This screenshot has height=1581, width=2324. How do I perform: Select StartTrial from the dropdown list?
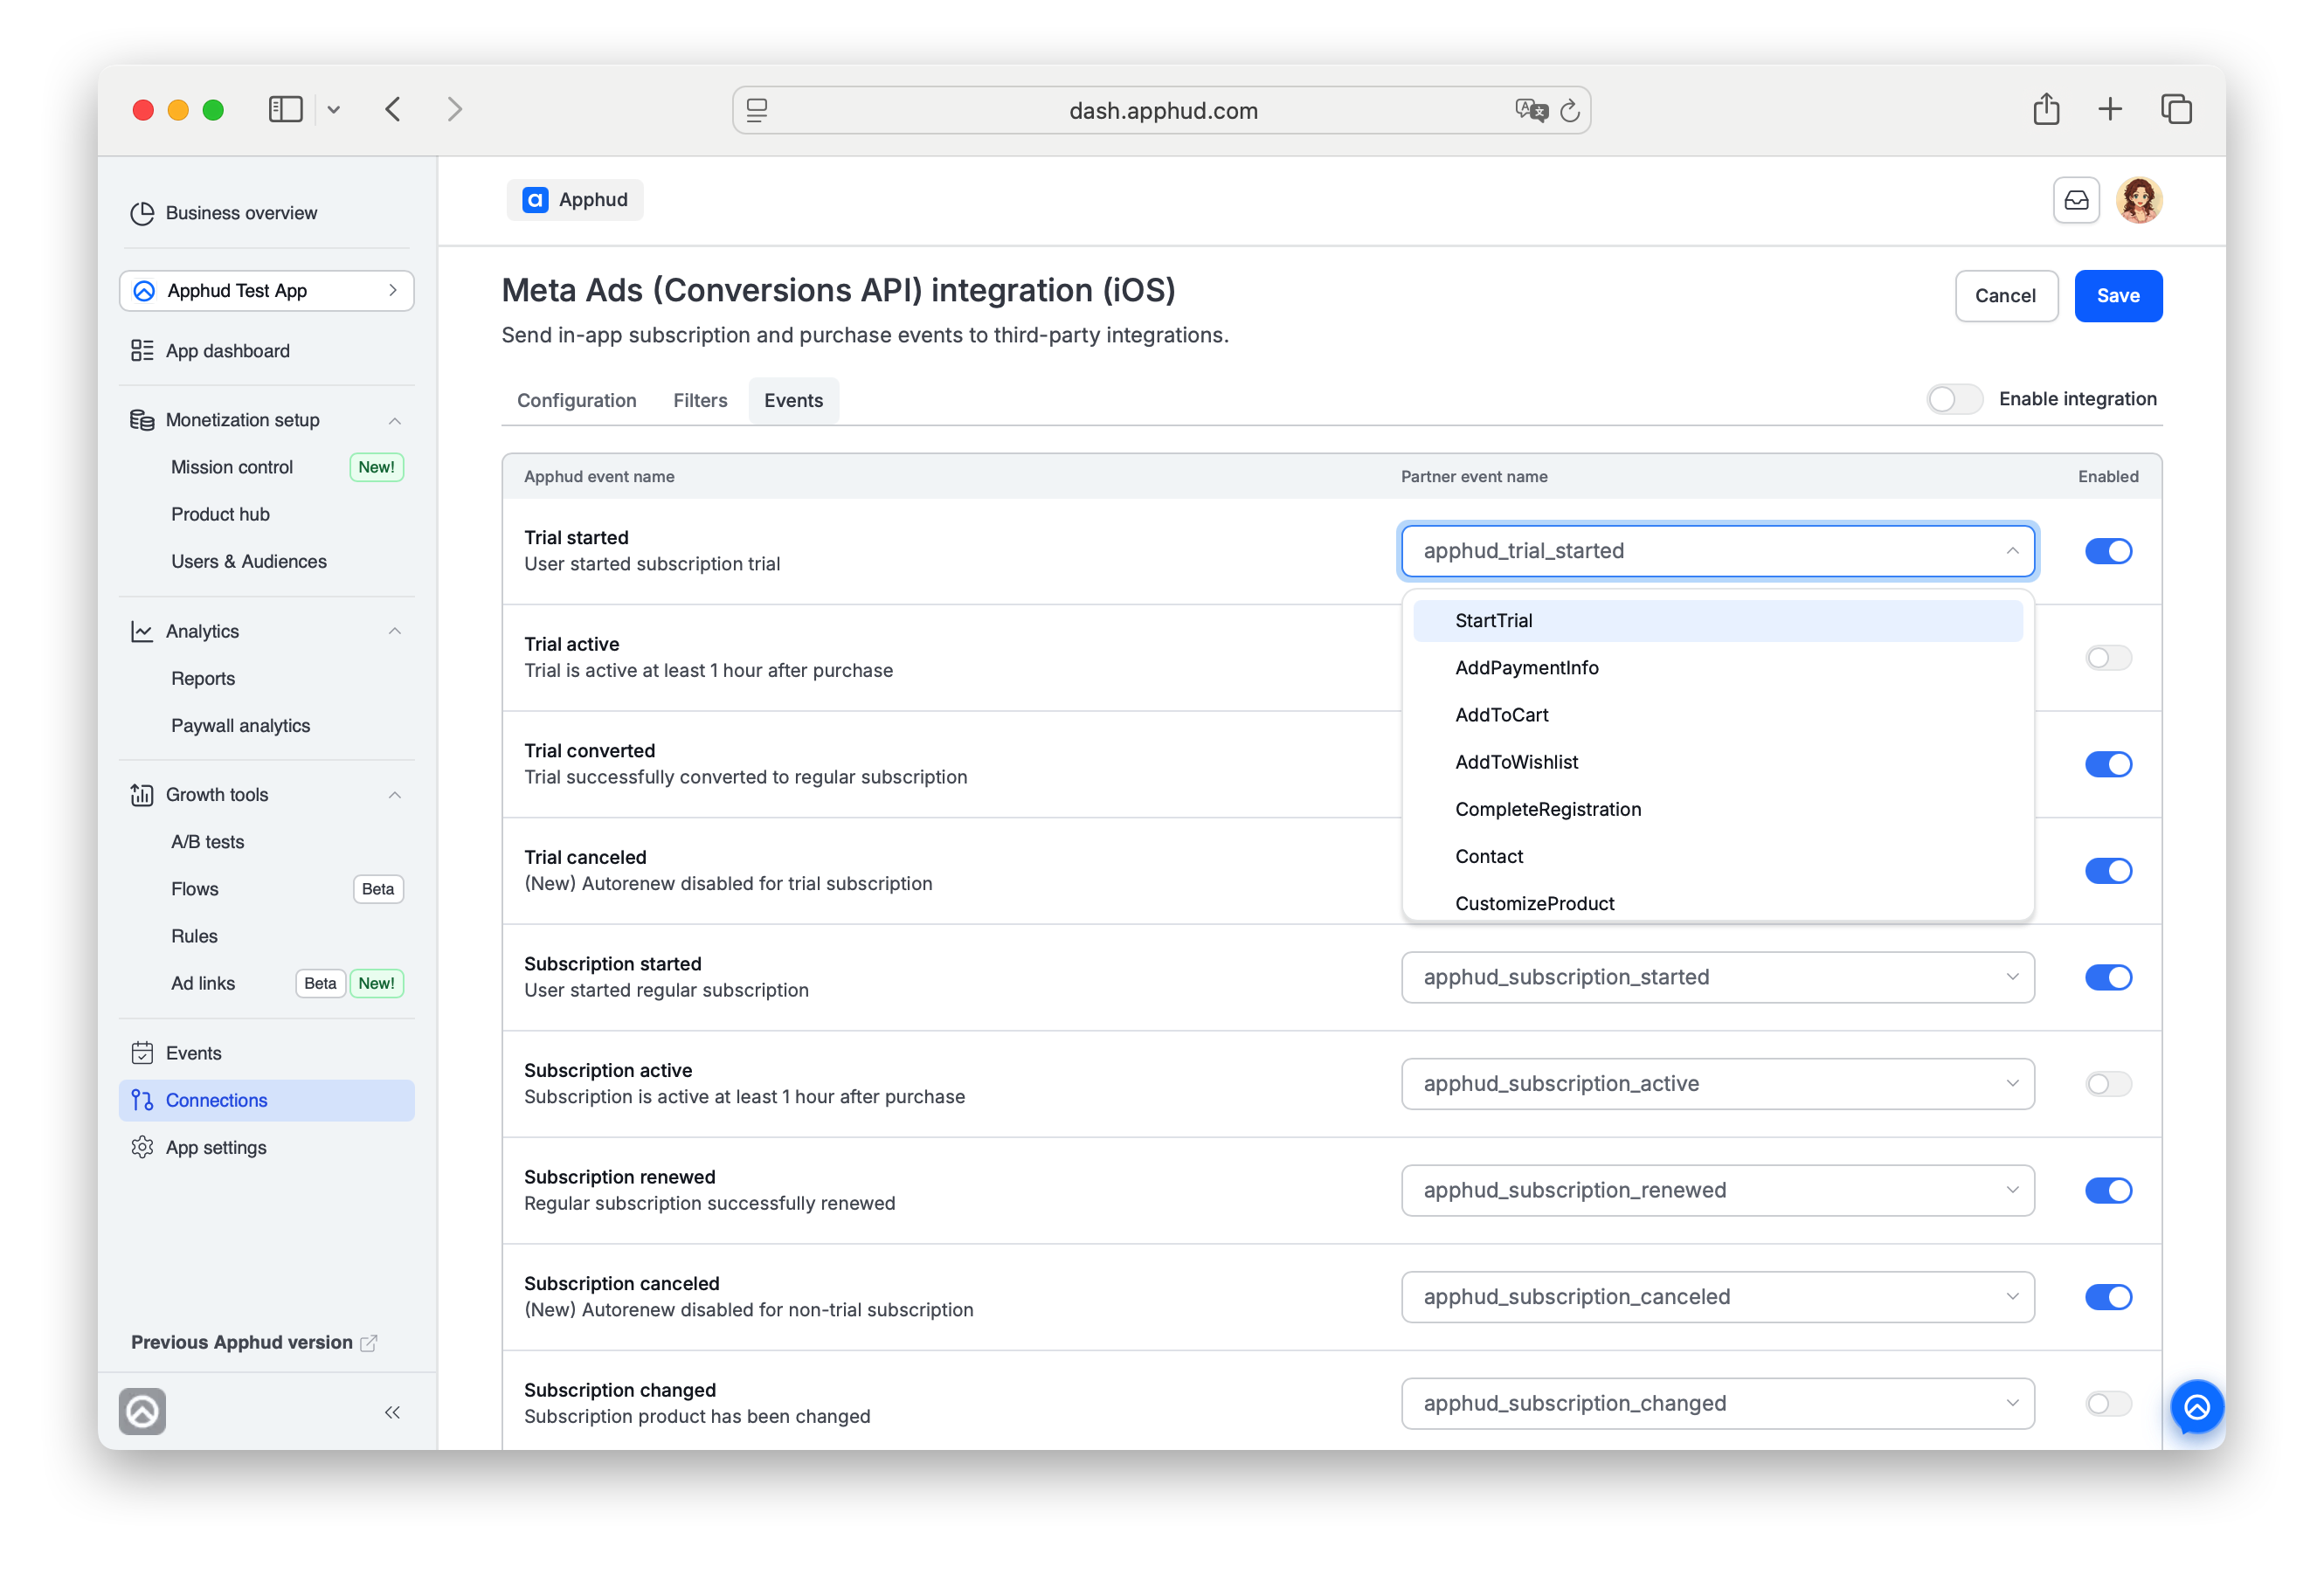coord(1717,621)
